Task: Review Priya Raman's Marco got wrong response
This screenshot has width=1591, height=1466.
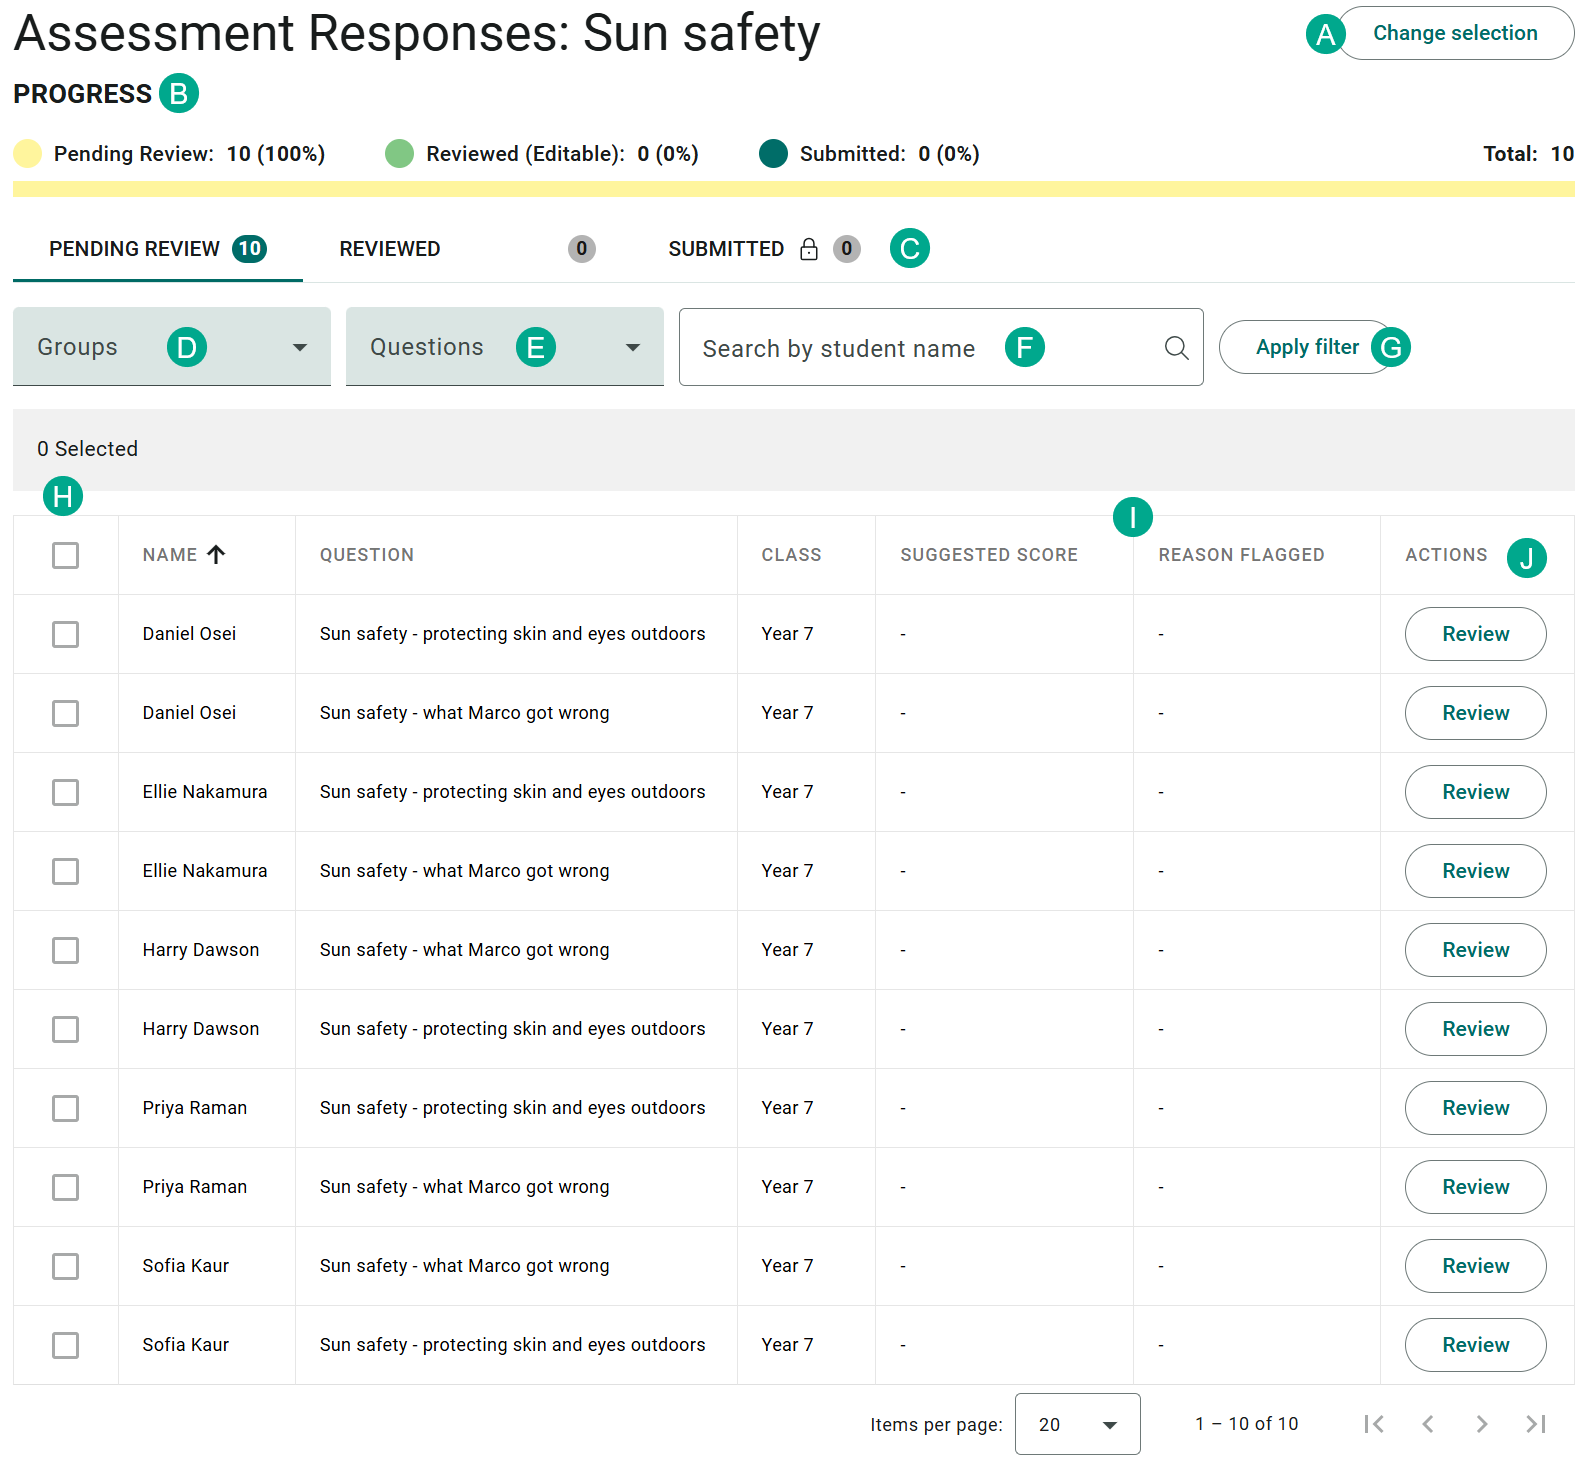Action: (1475, 1187)
